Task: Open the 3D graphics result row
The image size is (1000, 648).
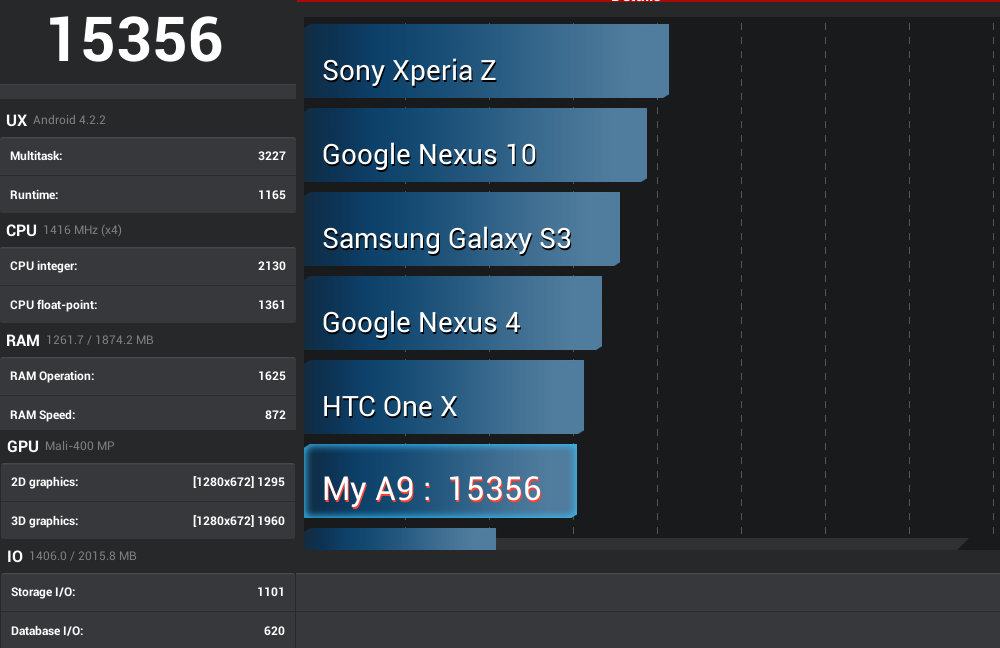Action: click(148, 521)
